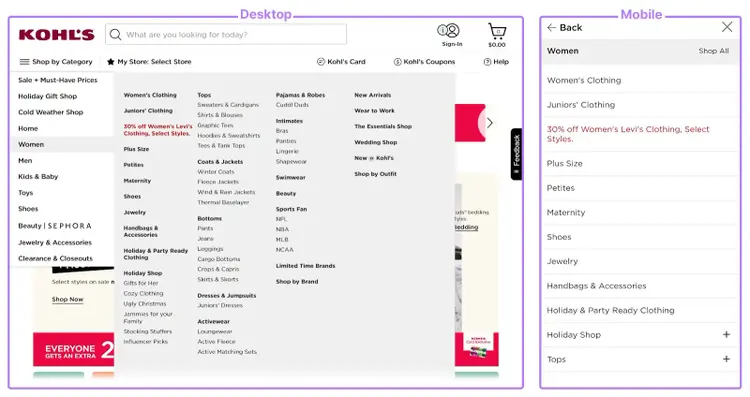Select Cold Weather Shop category

(51, 112)
